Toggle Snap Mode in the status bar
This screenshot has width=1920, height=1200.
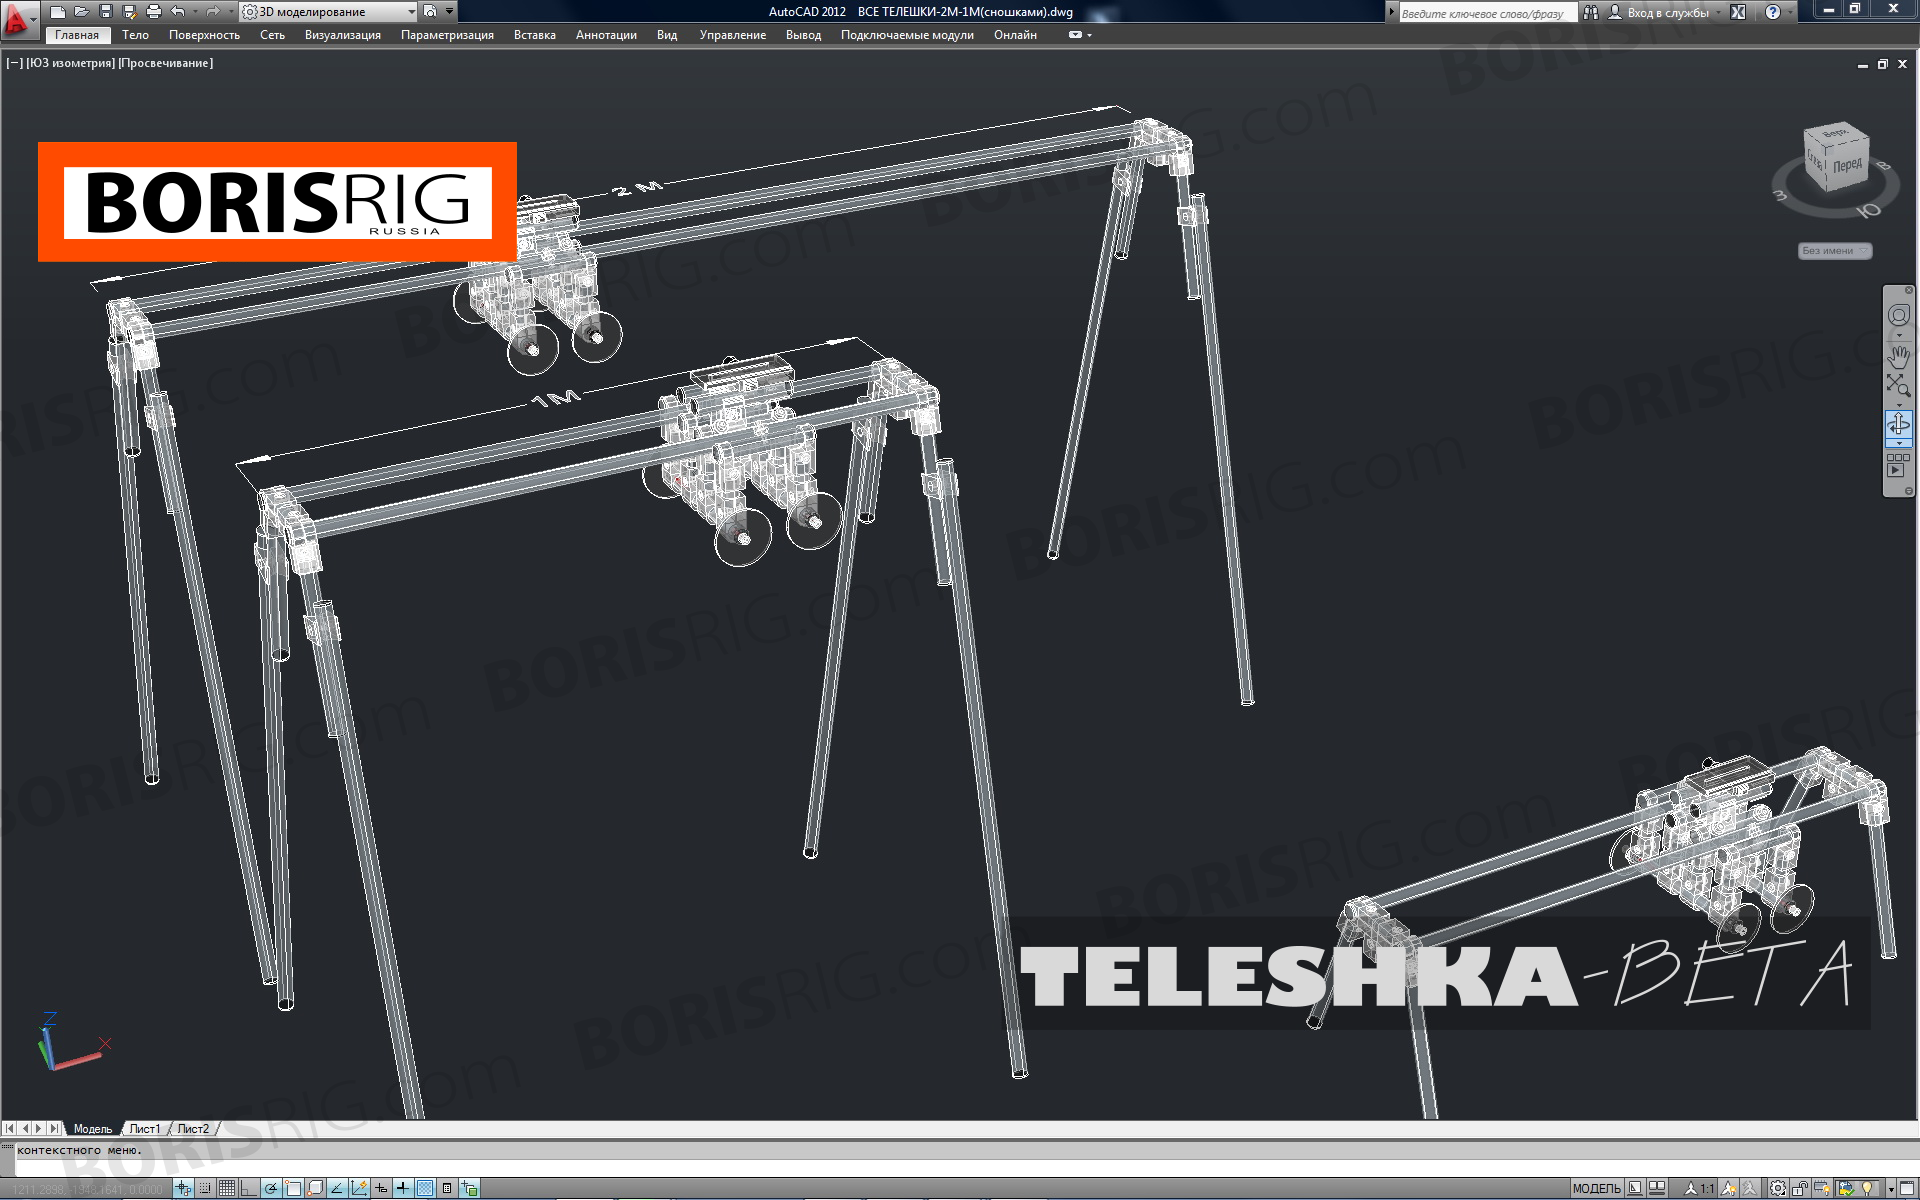click(x=205, y=1188)
